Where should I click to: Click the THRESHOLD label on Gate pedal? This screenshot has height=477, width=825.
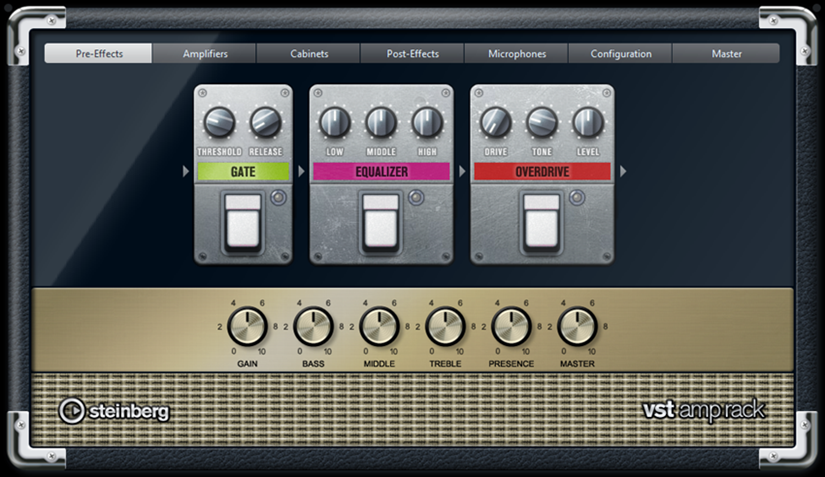[219, 151]
